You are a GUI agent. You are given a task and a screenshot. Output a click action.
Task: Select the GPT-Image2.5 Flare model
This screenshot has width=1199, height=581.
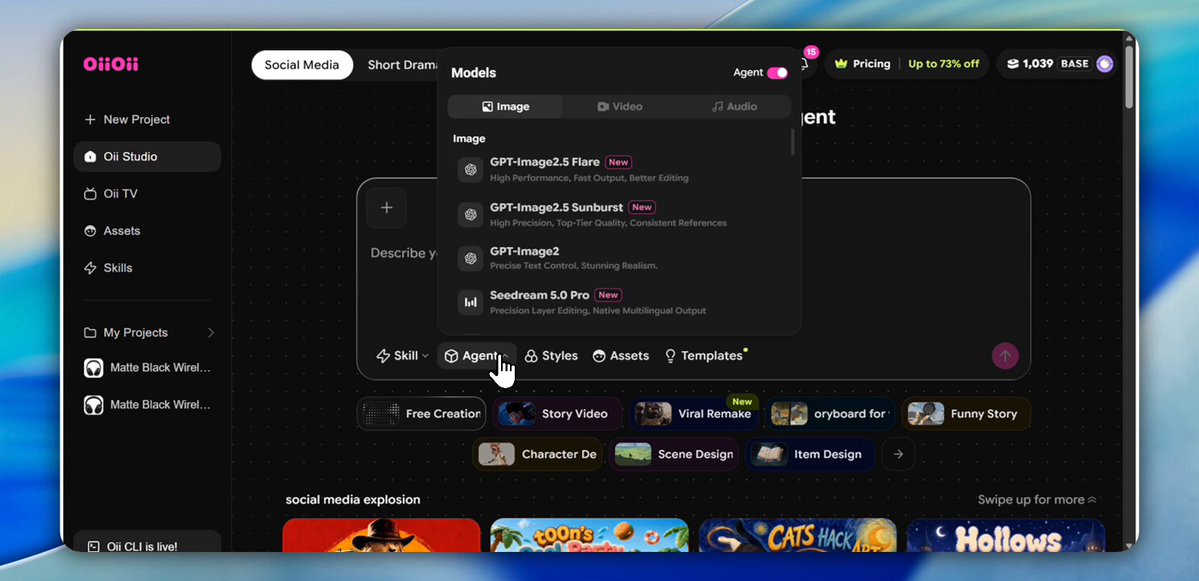(619, 170)
